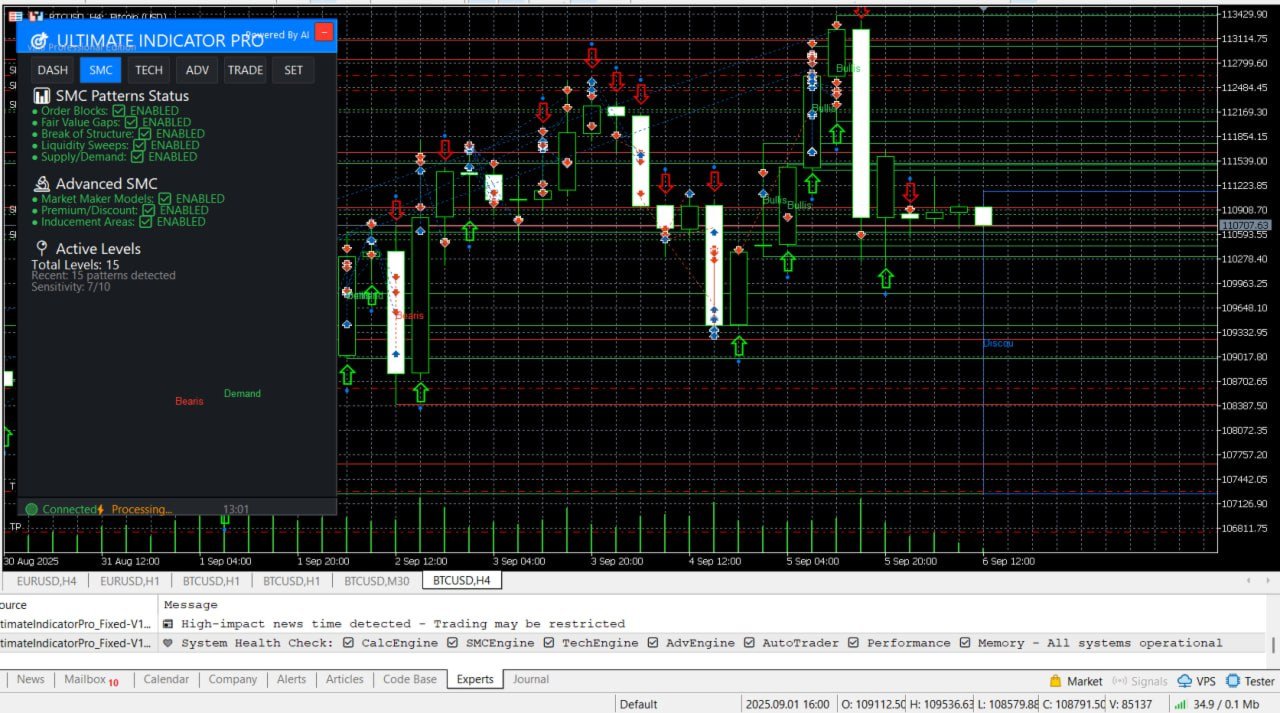
Task: Minimize the indicator panel with the red button
Action: [x=324, y=32]
